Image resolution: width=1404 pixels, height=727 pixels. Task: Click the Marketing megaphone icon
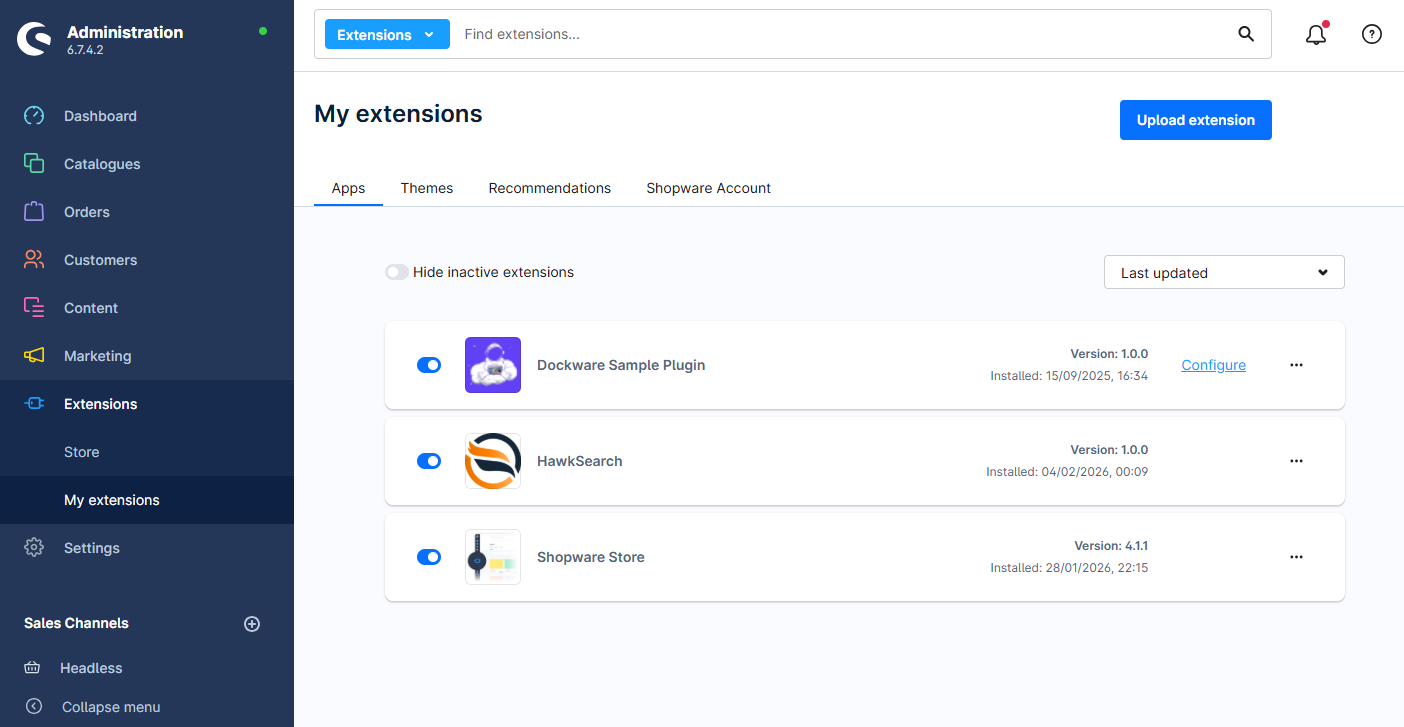34,356
